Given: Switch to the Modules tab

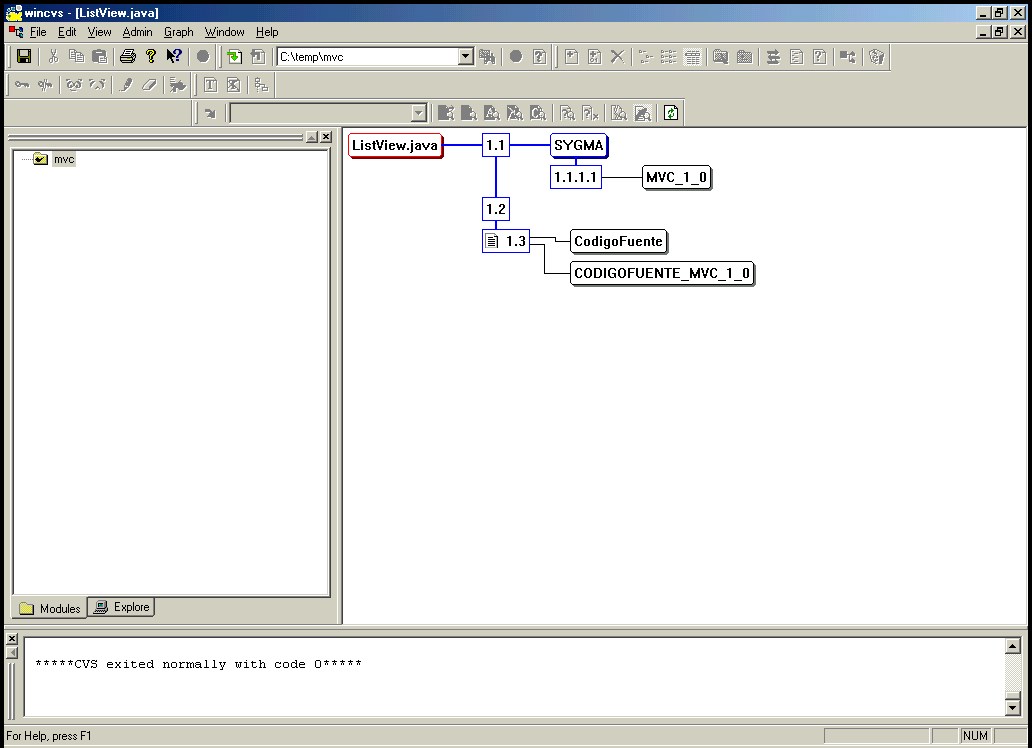Looking at the screenshot, I should (x=50, y=608).
